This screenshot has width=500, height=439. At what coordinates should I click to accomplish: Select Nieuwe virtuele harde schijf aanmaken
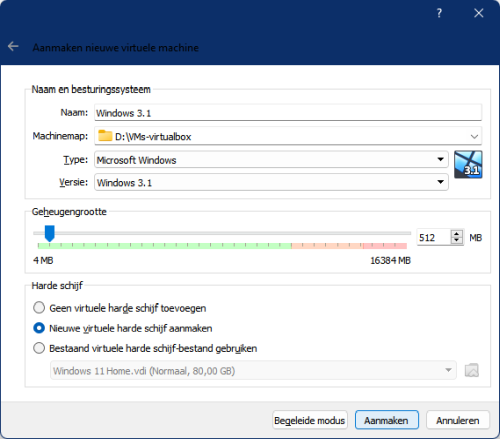[x=122, y=328]
